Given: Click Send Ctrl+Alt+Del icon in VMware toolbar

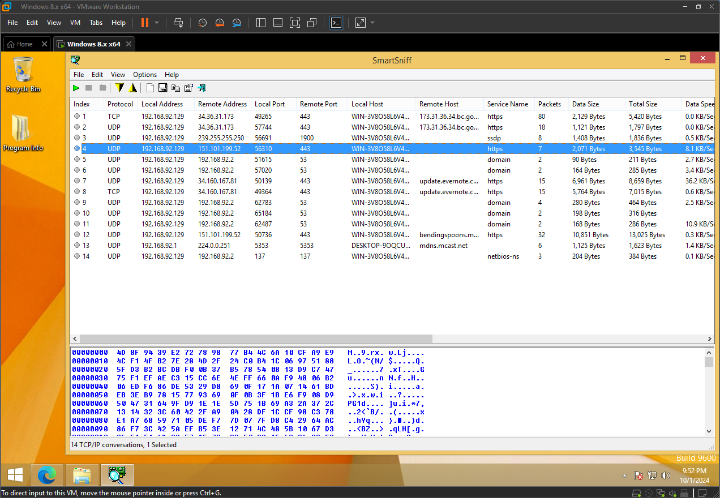Looking at the screenshot, I should pyautogui.click(x=179, y=22).
